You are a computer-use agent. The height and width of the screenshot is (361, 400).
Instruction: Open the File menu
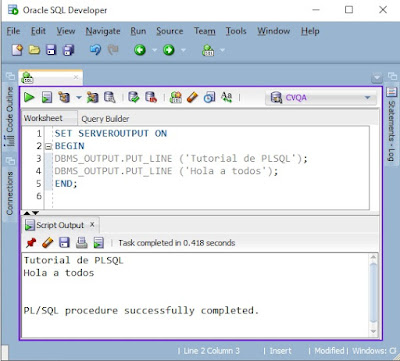[13, 31]
